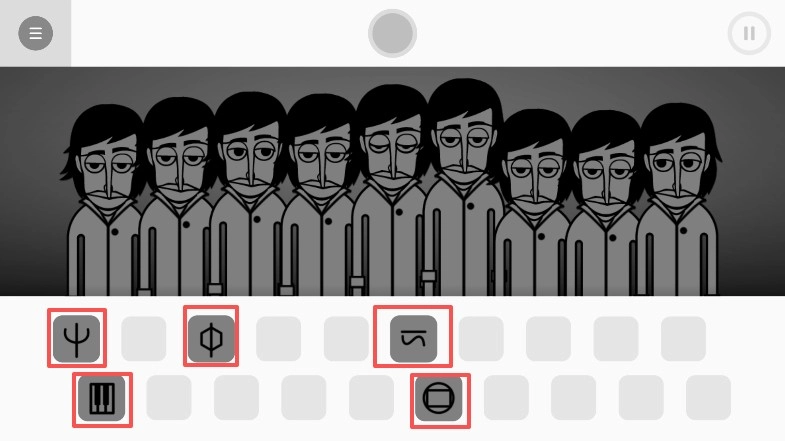Select the circle-with-square sound icon

click(439, 398)
